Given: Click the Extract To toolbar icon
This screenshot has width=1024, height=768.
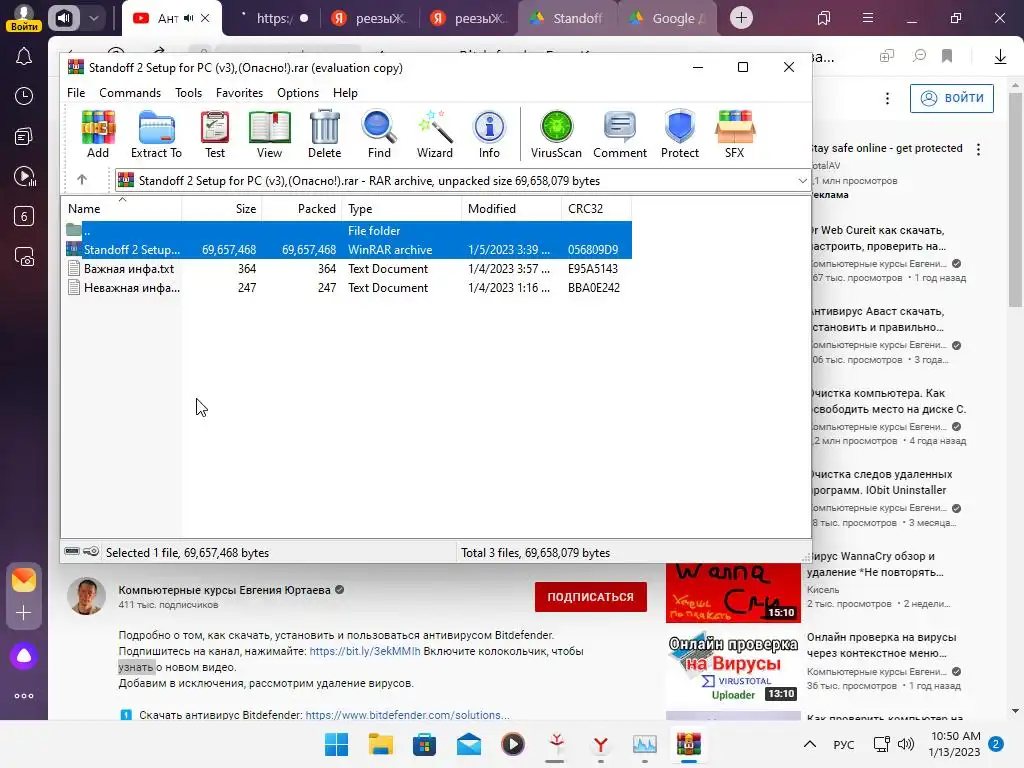Looking at the screenshot, I should (x=156, y=134).
